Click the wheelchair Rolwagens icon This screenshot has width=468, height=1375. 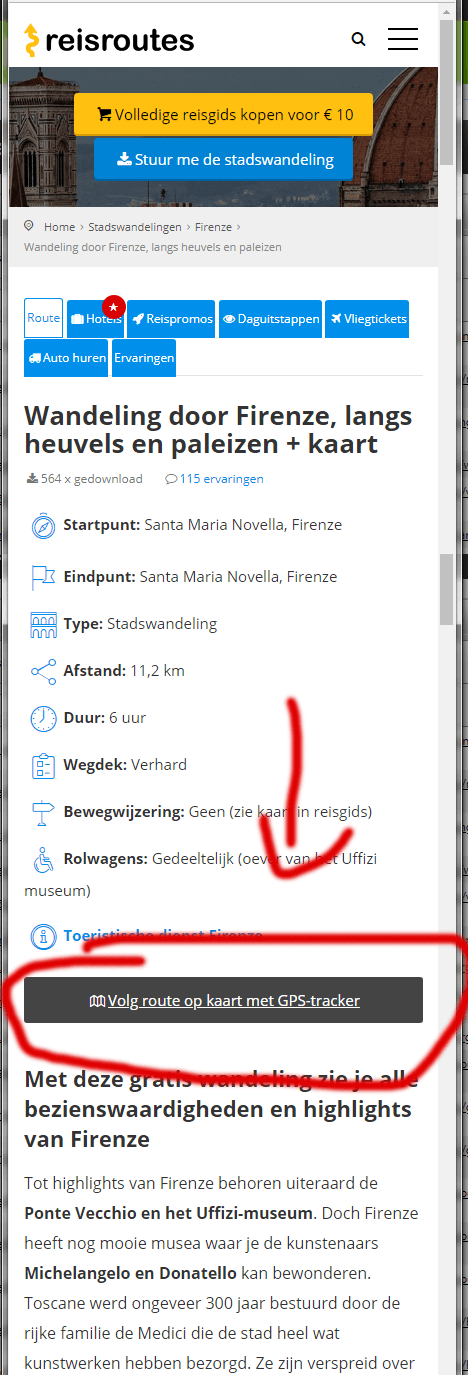[43, 859]
